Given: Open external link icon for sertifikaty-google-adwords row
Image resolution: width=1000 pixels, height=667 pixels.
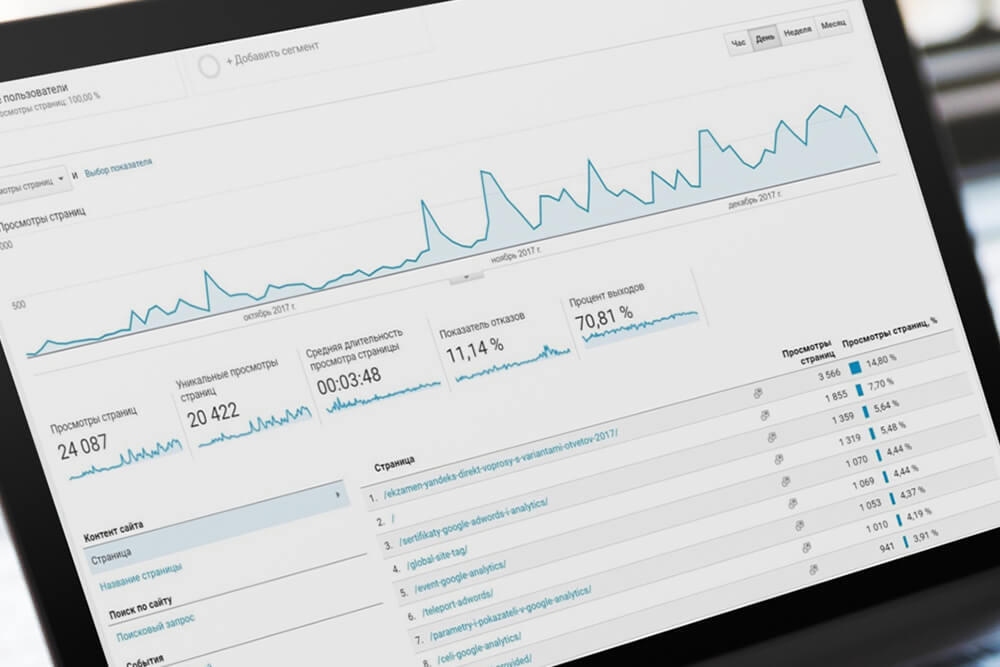Looking at the screenshot, I should pyautogui.click(x=772, y=438).
